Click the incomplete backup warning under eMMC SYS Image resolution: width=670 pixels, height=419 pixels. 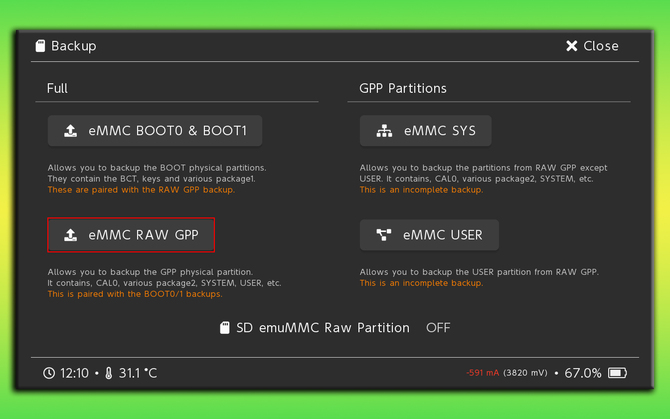click(x=421, y=190)
